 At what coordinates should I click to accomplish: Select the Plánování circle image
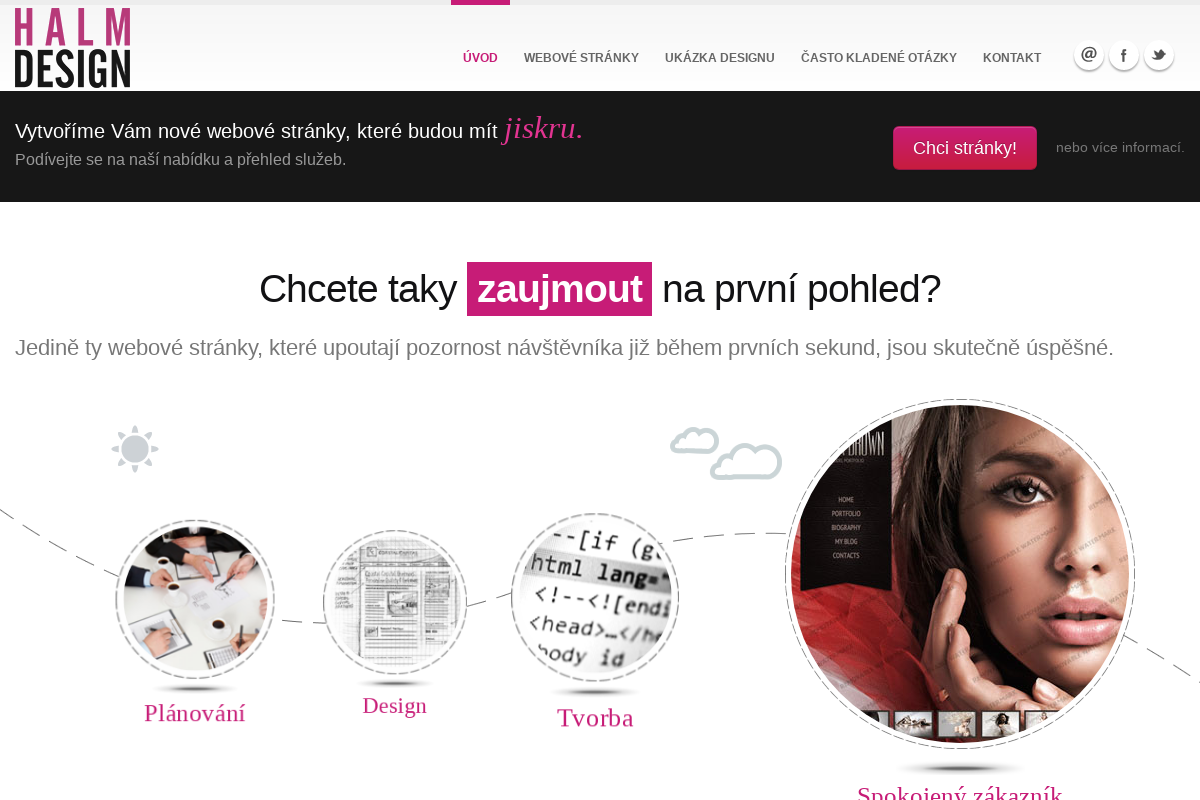click(x=195, y=599)
